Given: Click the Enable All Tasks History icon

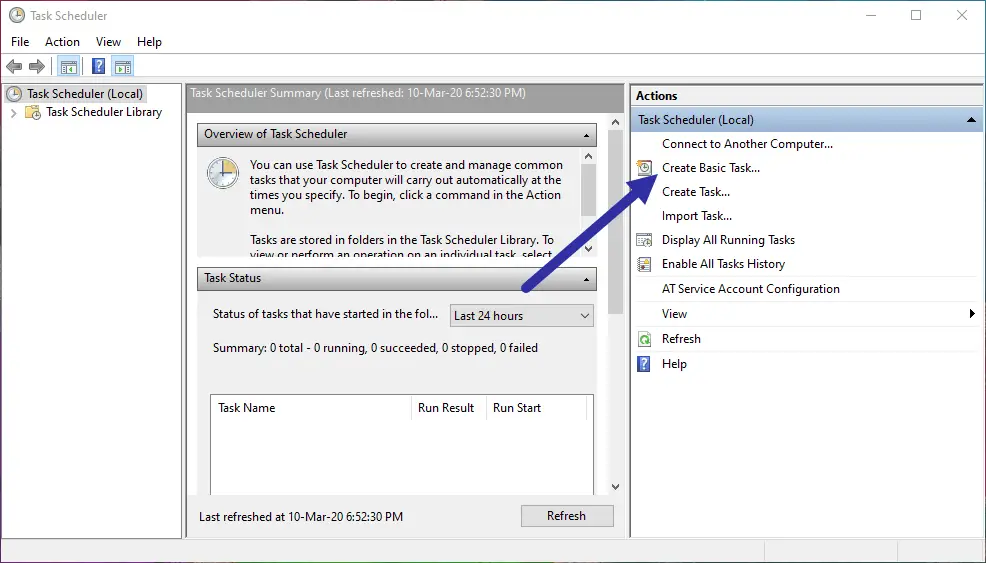Looking at the screenshot, I should click(x=645, y=264).
